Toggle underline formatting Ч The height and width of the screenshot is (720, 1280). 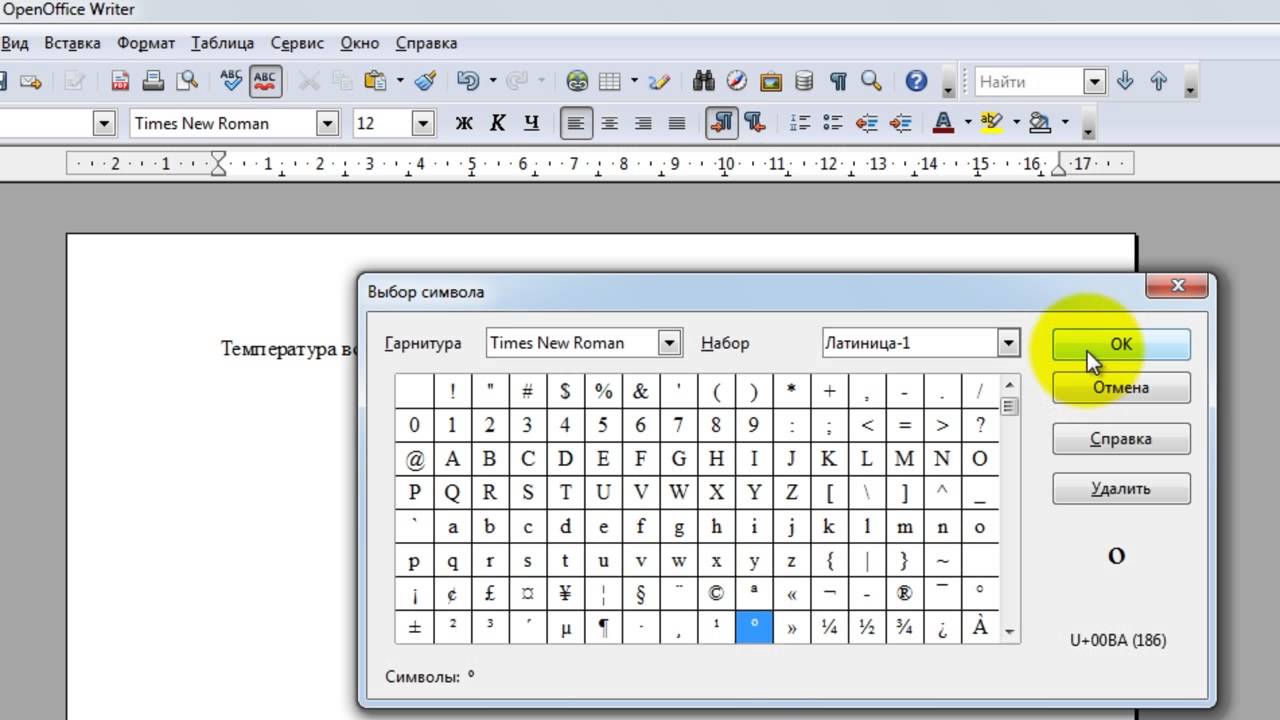point(531,123)
